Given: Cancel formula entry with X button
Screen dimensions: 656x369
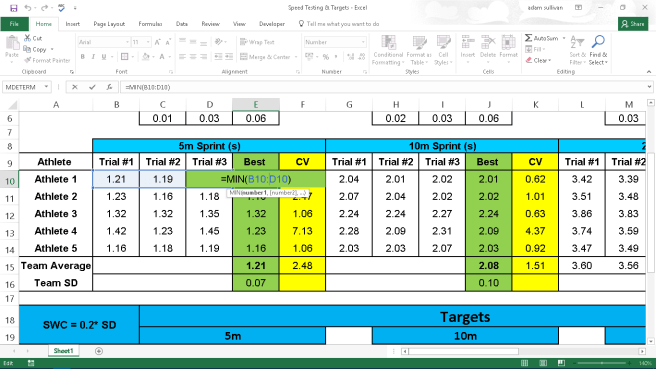Looking at the screenshot, I should [x=74, y=87].
